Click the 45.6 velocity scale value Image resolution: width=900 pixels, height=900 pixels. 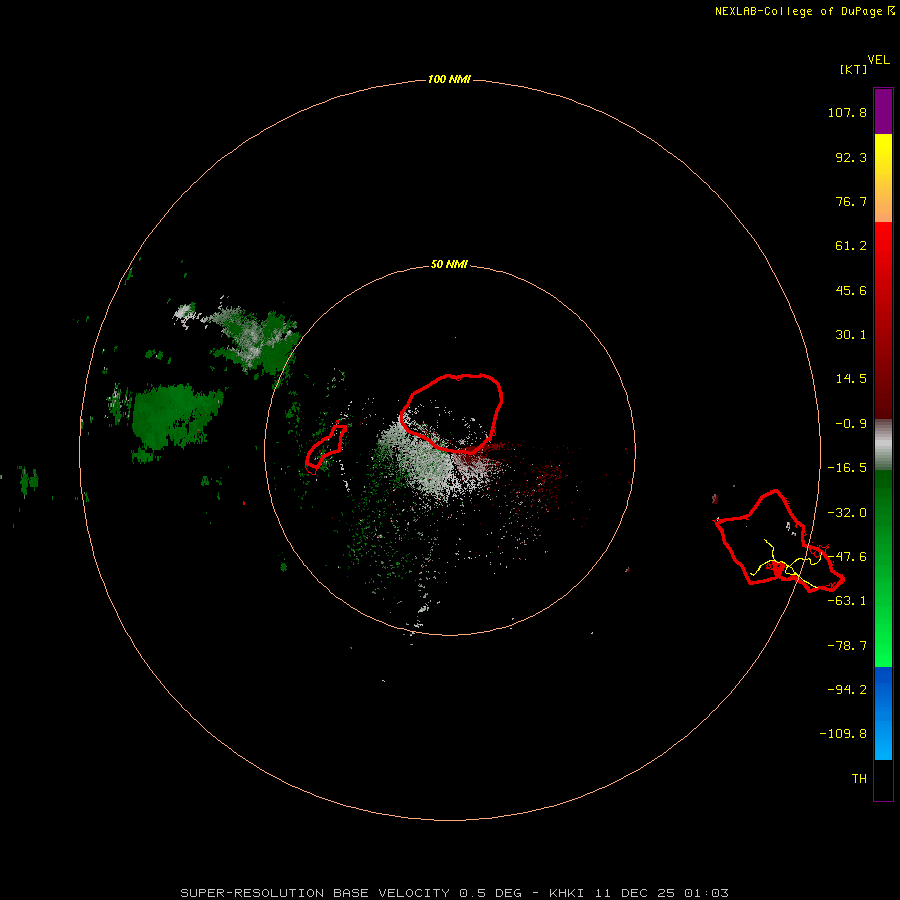pos(851,290)
